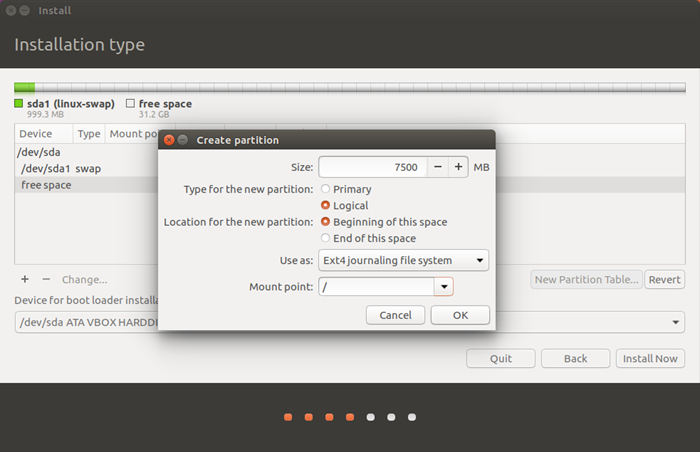Click the green sda1 legend color square
This screenshot has height=452, width=700.
[x=18, y=103]
